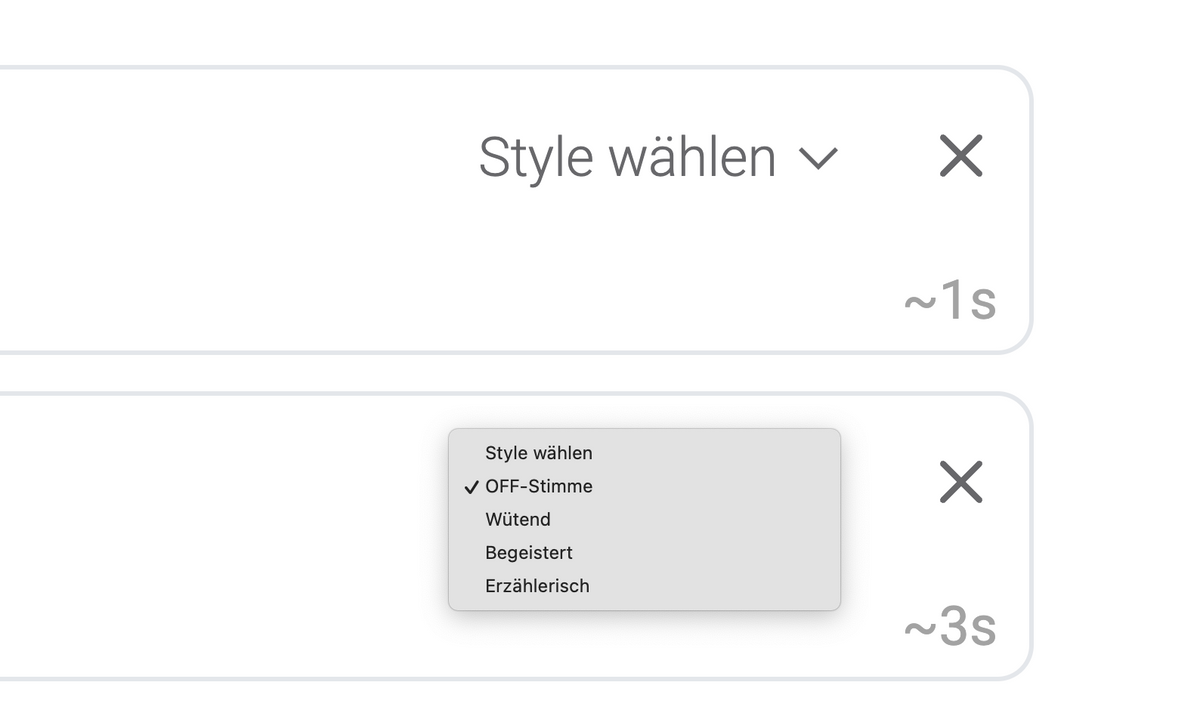
Task: Pick the Begeistert style option
Action: (x=529, y=552)
